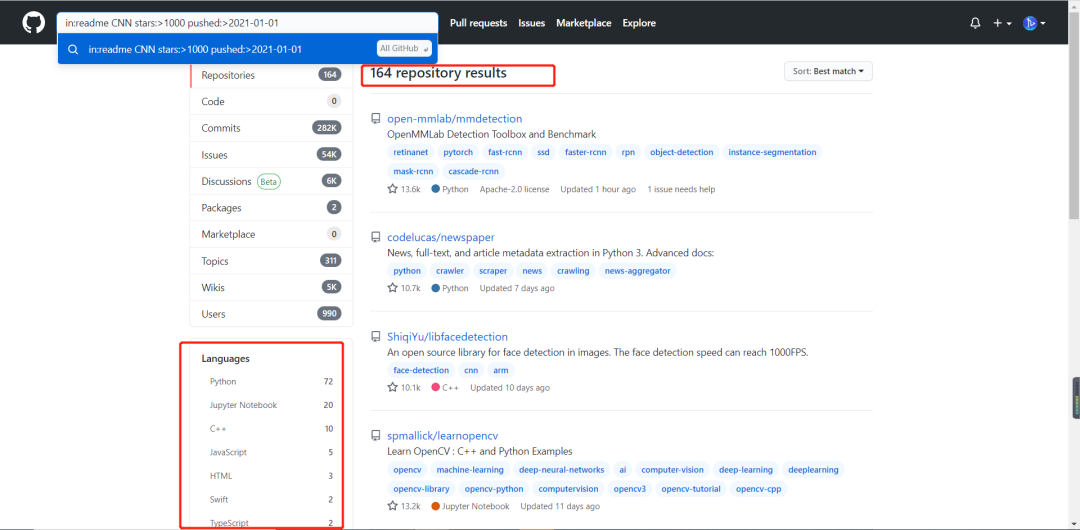
Task: Click the cnn topic tag
Action: [471, 370]
